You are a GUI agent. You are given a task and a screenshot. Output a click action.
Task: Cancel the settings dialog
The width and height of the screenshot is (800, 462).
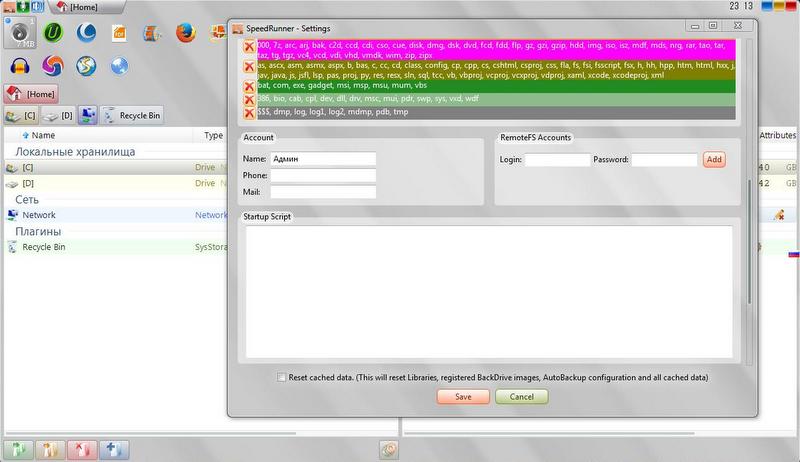(x=521, y=397)
